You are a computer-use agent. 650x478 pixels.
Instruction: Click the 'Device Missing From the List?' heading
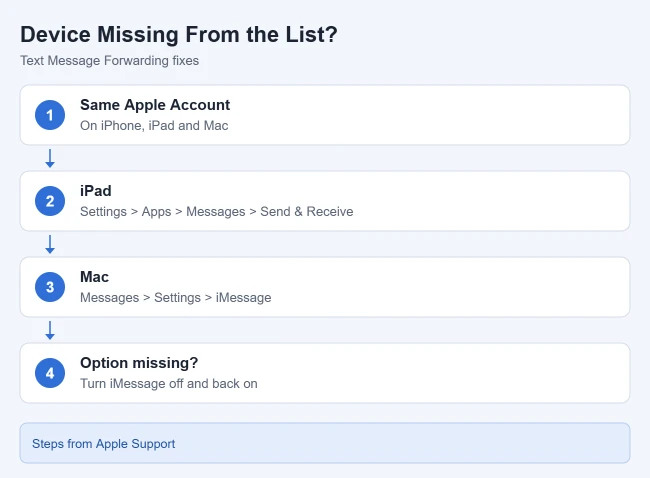[179, 34]
